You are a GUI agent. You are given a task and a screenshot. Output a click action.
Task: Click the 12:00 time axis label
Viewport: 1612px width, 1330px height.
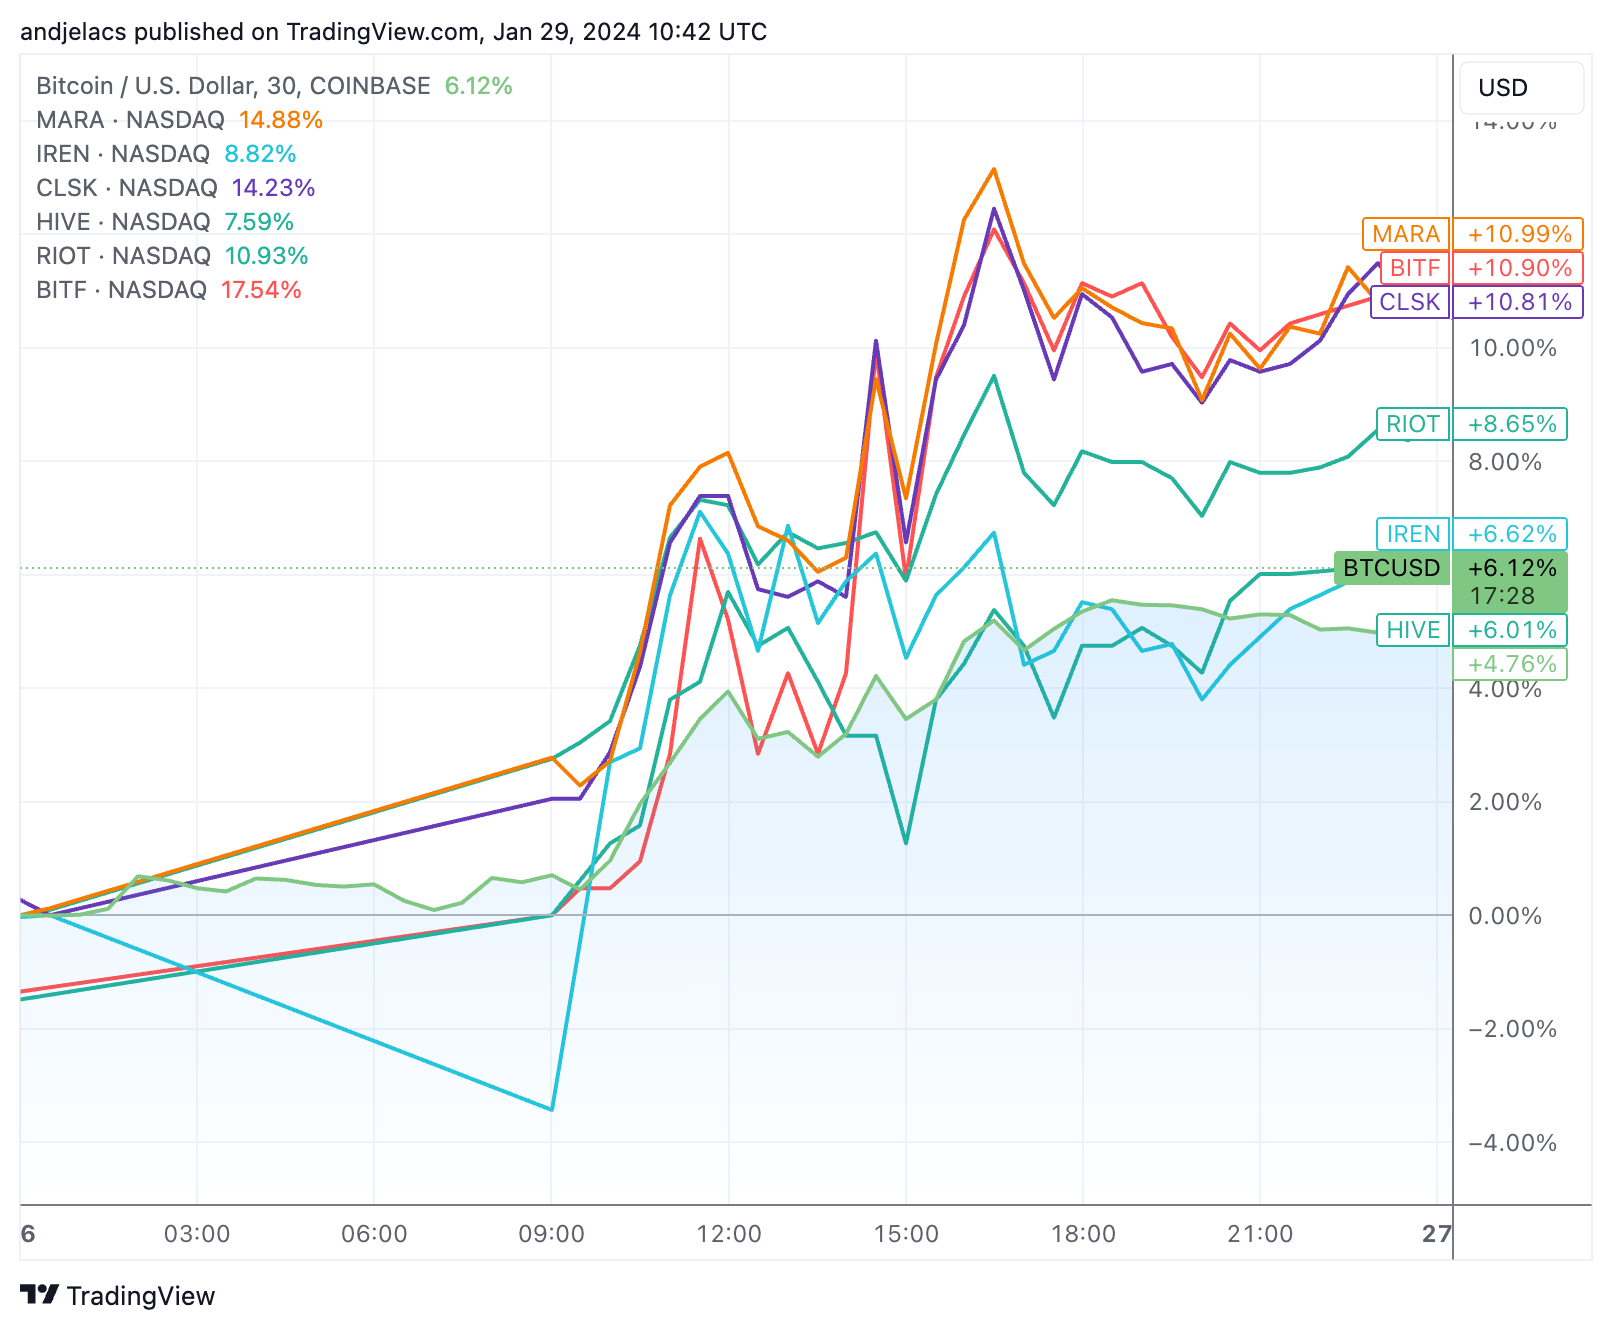tap(729, 1234)
